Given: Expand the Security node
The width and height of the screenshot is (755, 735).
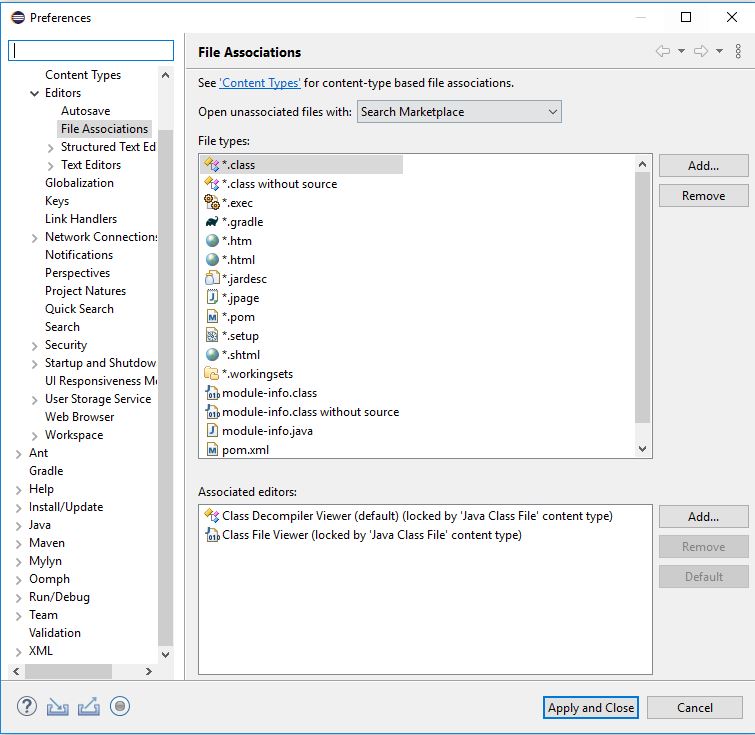Looking at the screenshot, I should [x=35, y=346].
